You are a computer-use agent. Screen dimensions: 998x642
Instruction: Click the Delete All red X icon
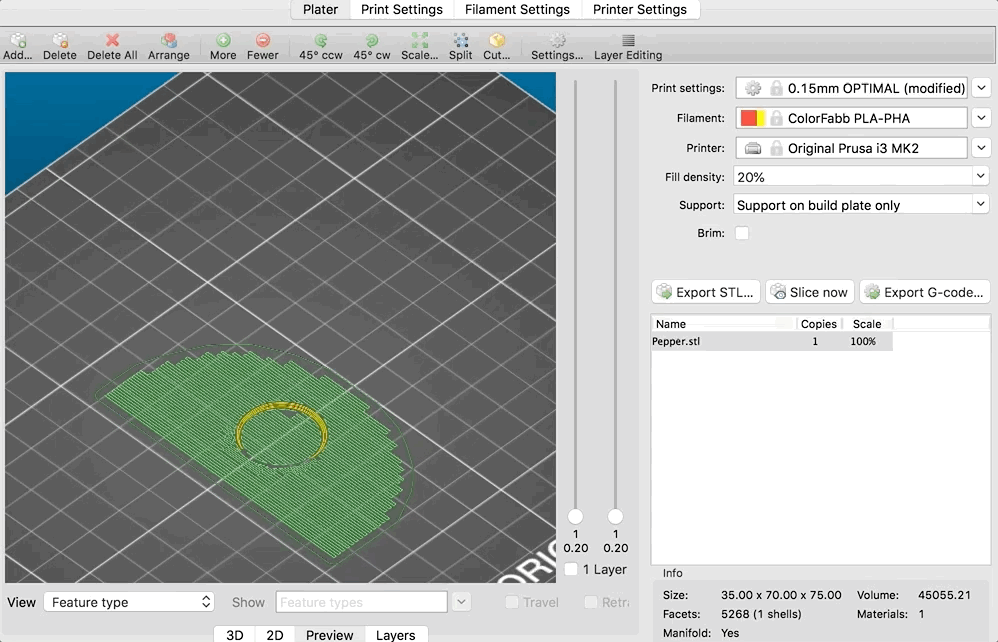pos(112,41)
